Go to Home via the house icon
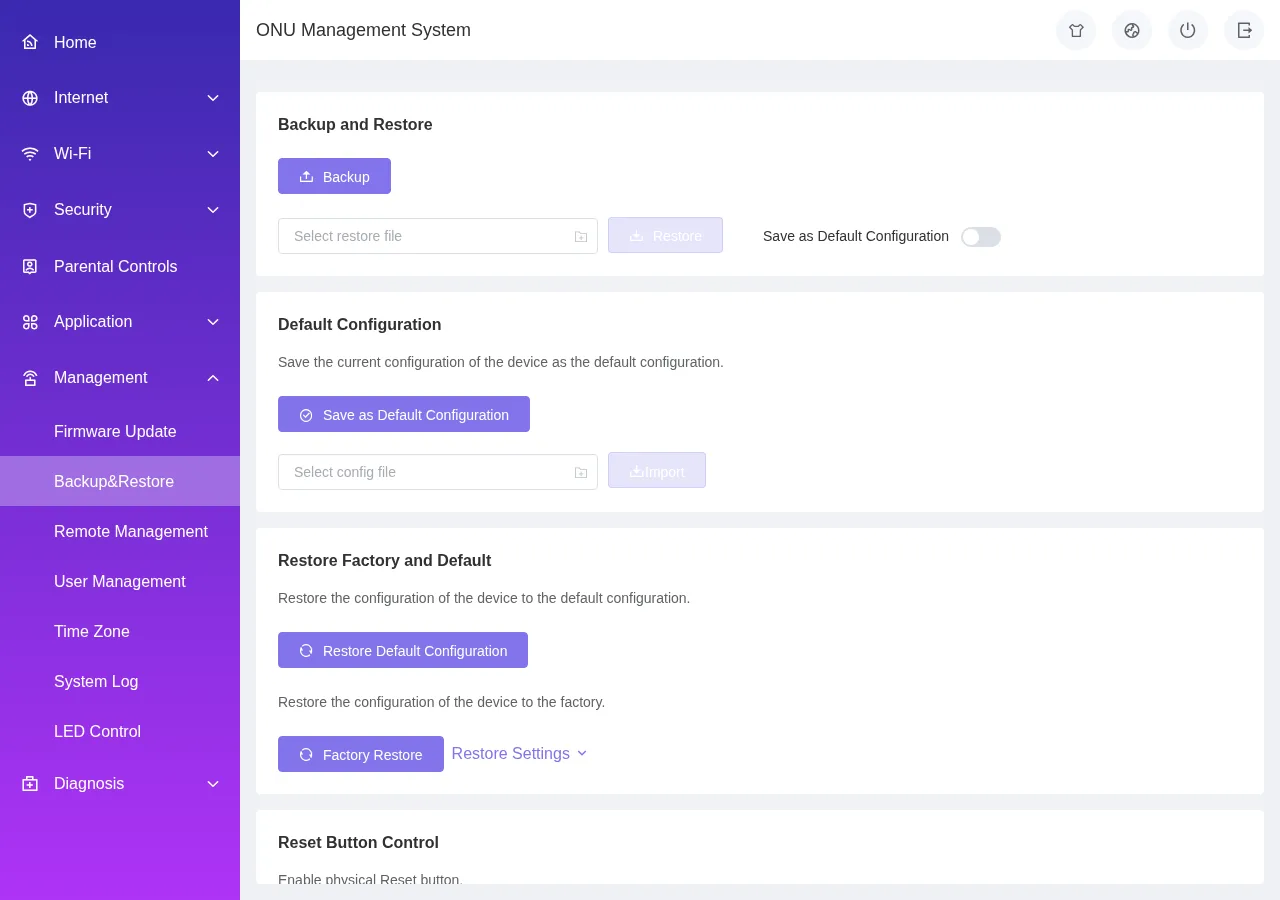 coord(30,42)
